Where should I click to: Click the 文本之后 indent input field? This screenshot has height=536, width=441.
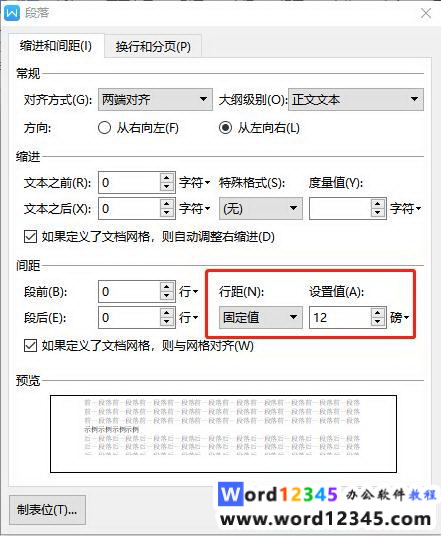click(x=129, y=209)
